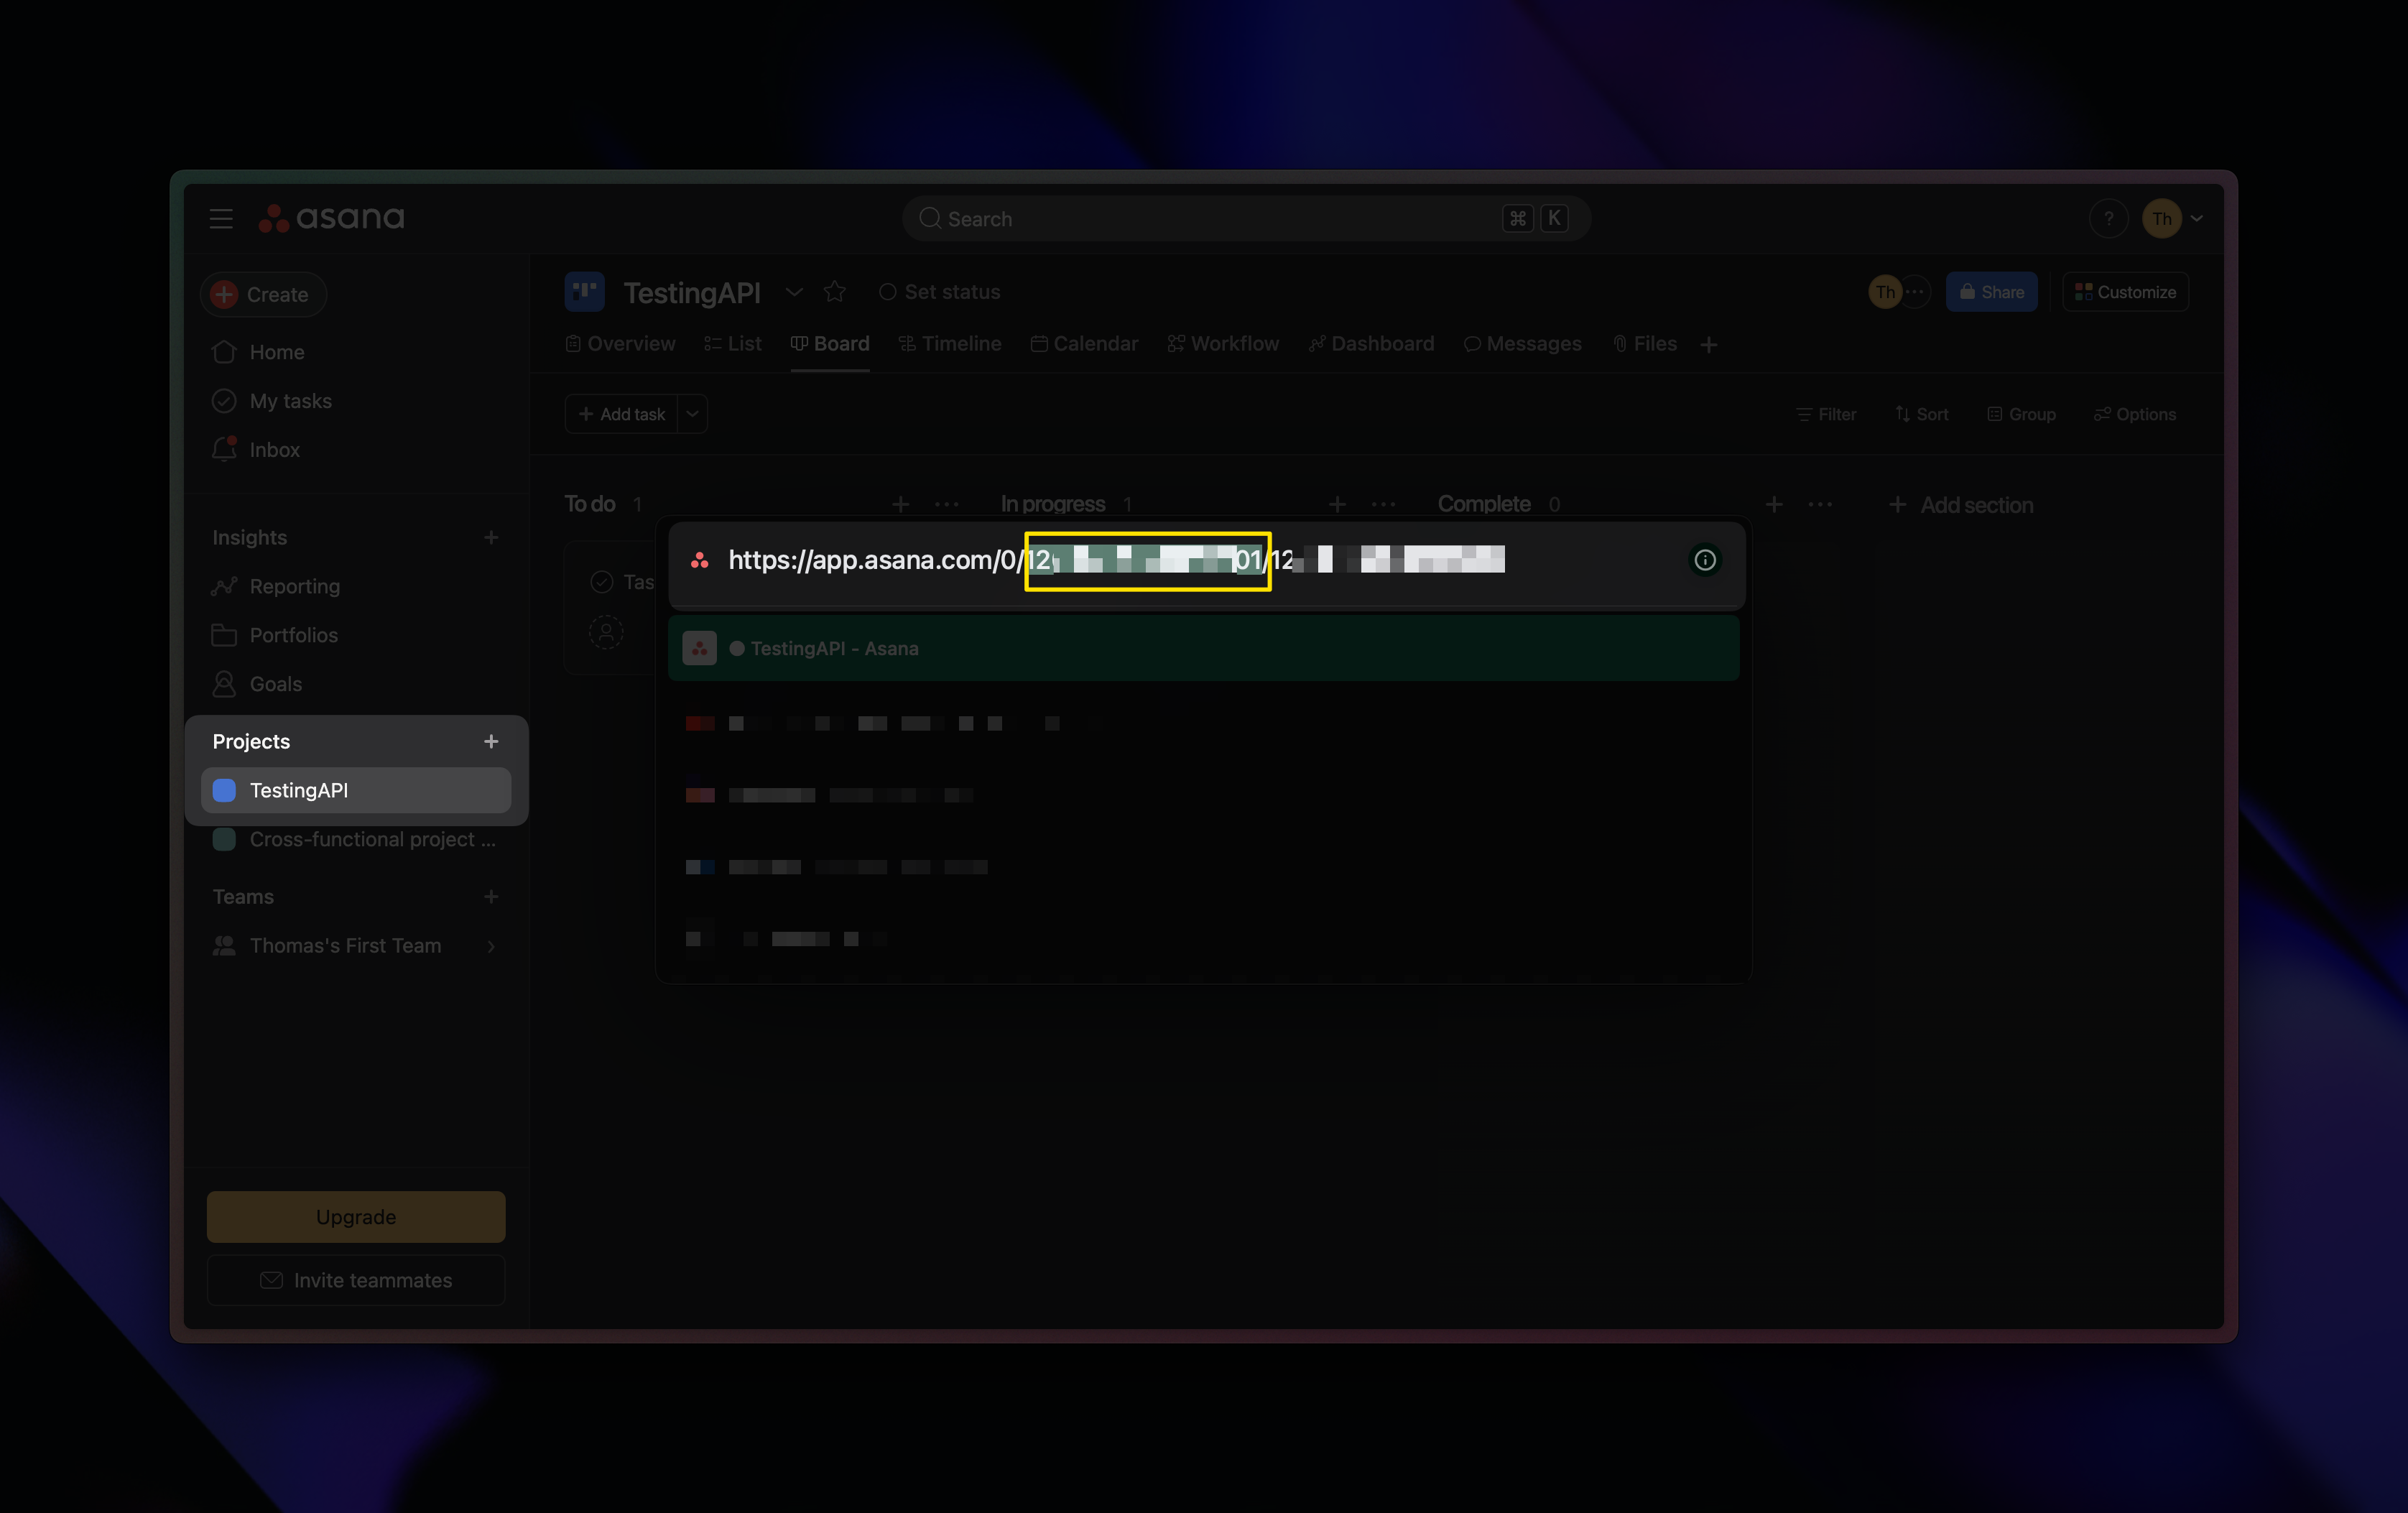
Task: Click the blue TestingAPI project color square
Action: pyautogui.click(x=224, y=790)
